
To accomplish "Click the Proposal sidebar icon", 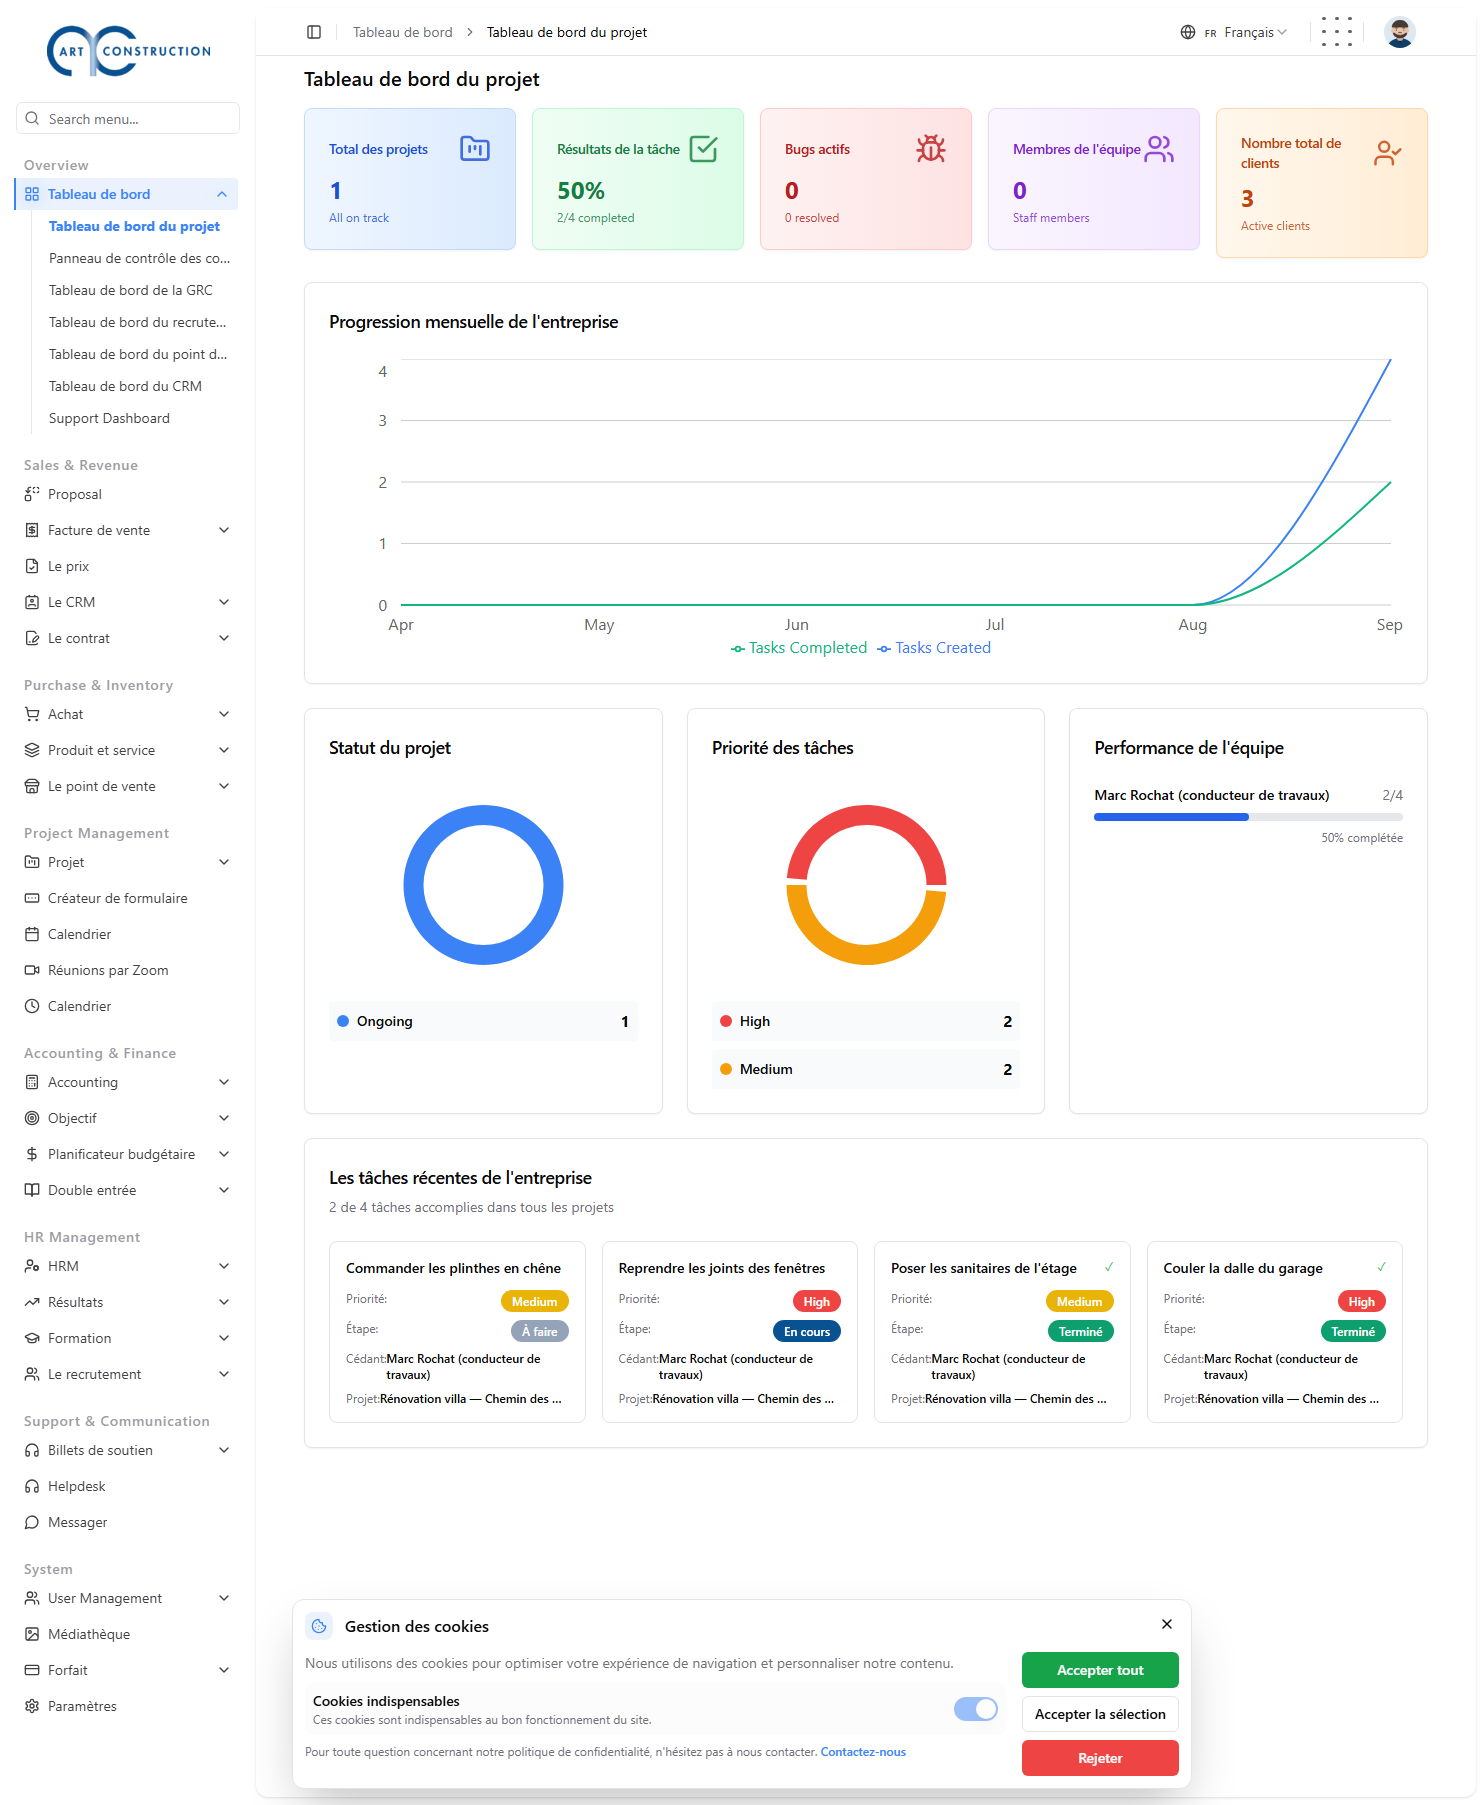I will point(32,494).
